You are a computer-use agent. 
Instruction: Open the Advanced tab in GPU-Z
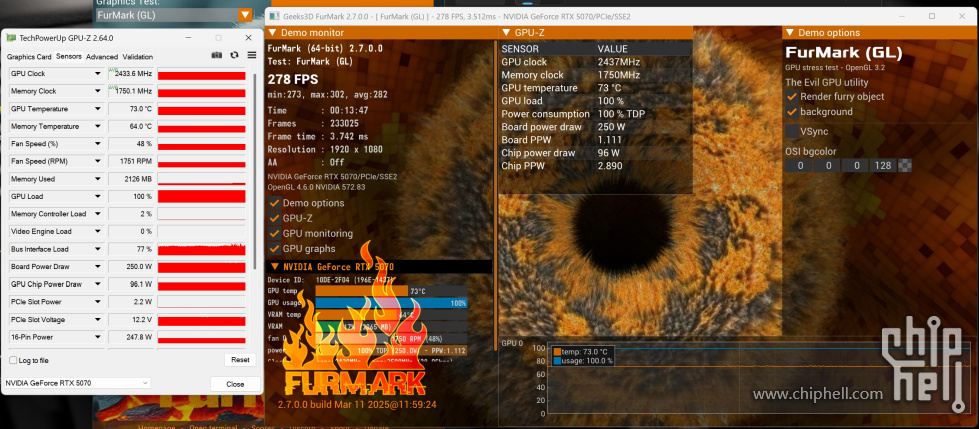click(102, 57)
